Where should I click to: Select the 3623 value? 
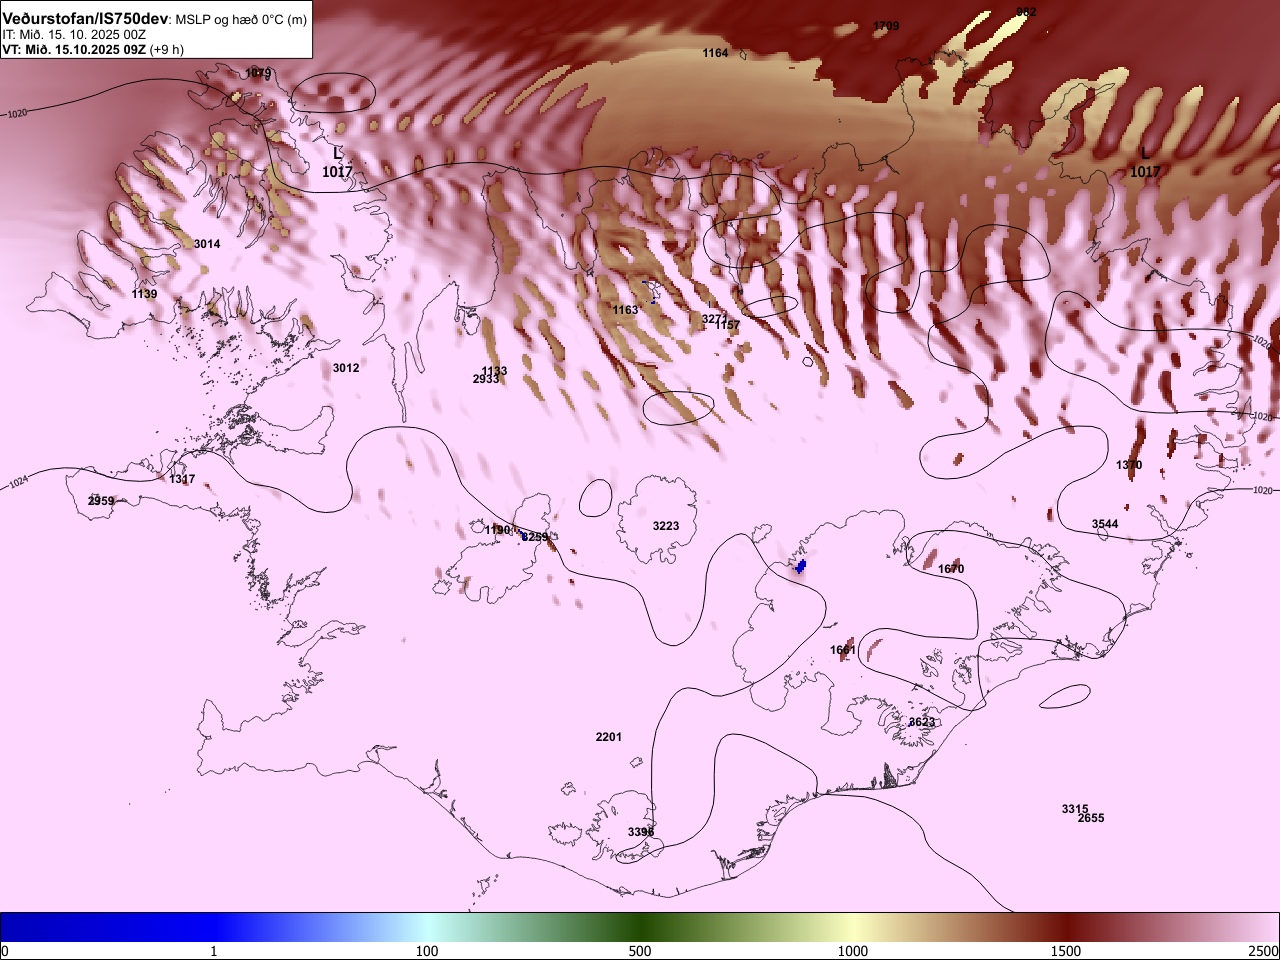click(x=922, y=722)
